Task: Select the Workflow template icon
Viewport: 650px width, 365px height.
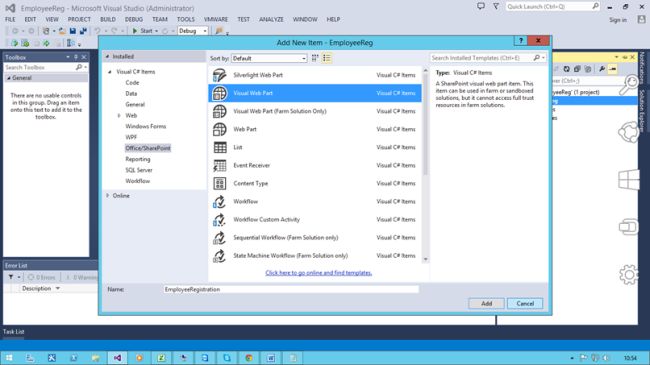Action: point(220,202)
